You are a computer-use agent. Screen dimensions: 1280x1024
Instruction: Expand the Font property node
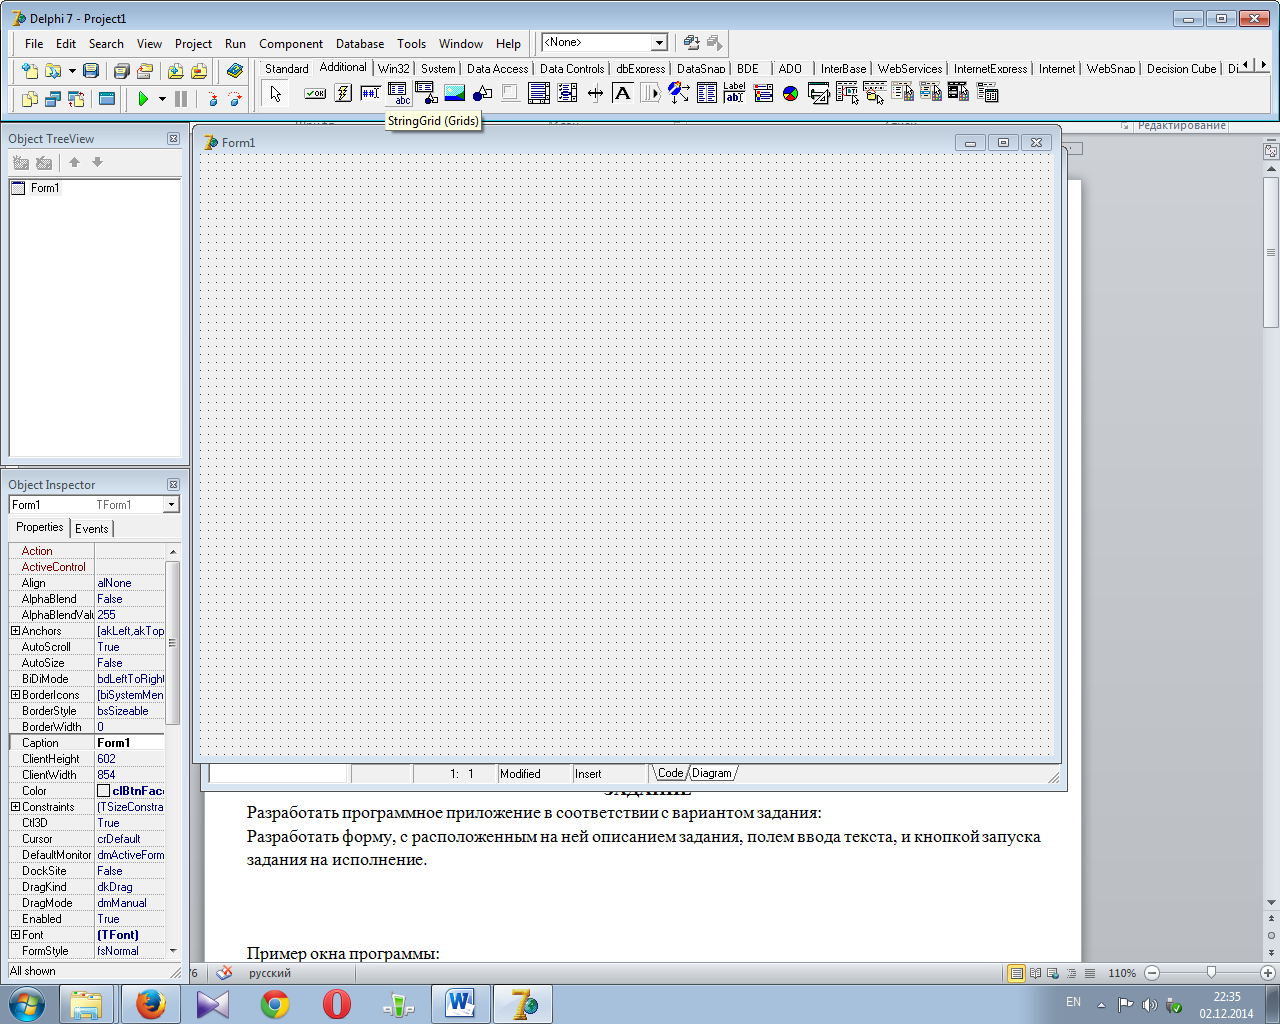15,935
